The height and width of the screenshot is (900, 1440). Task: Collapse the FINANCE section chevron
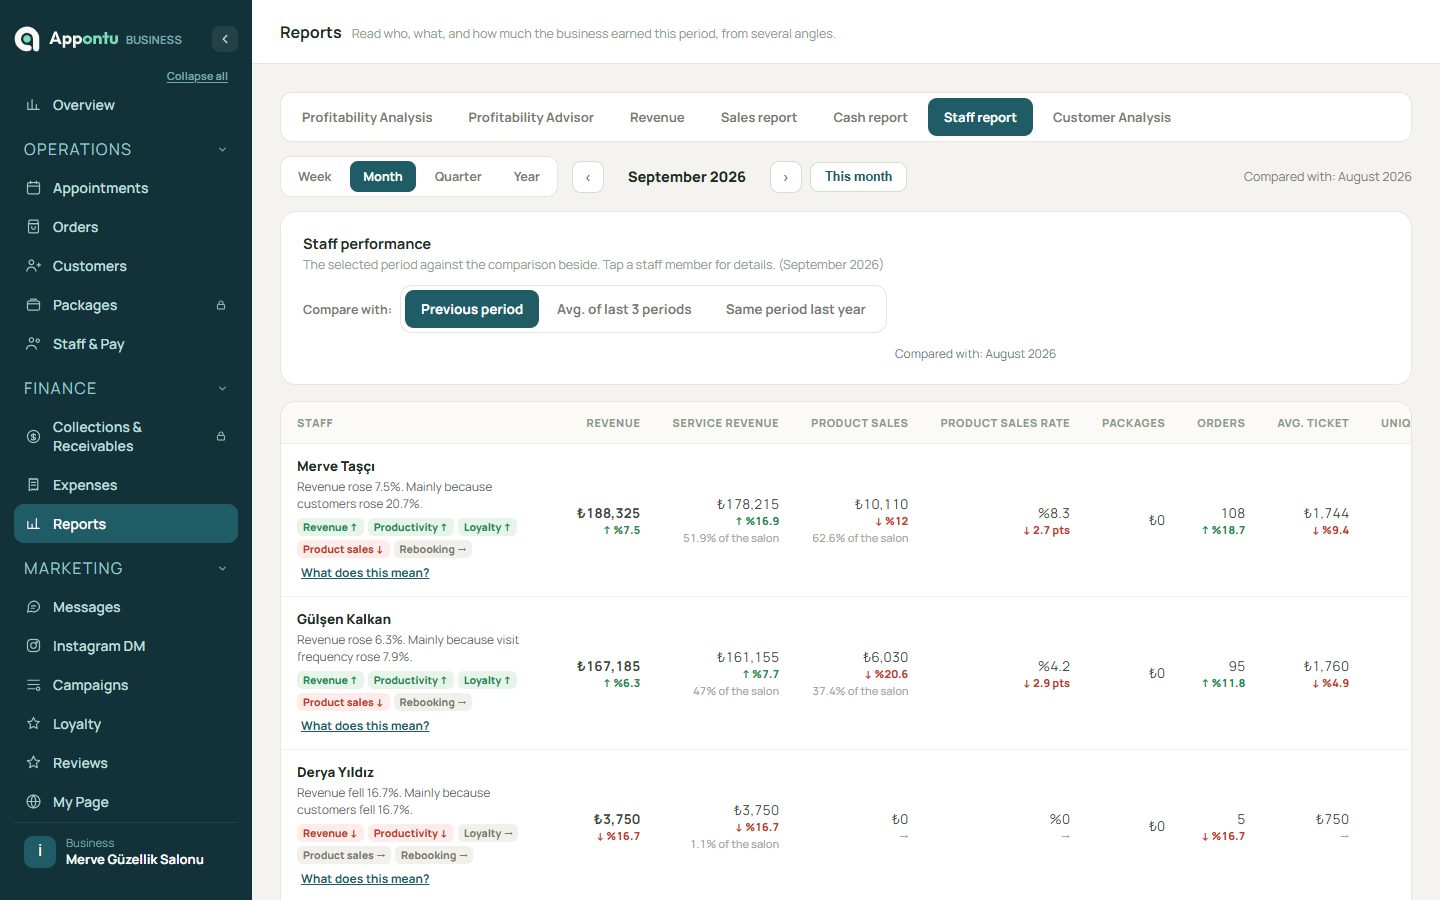point(222,389)
